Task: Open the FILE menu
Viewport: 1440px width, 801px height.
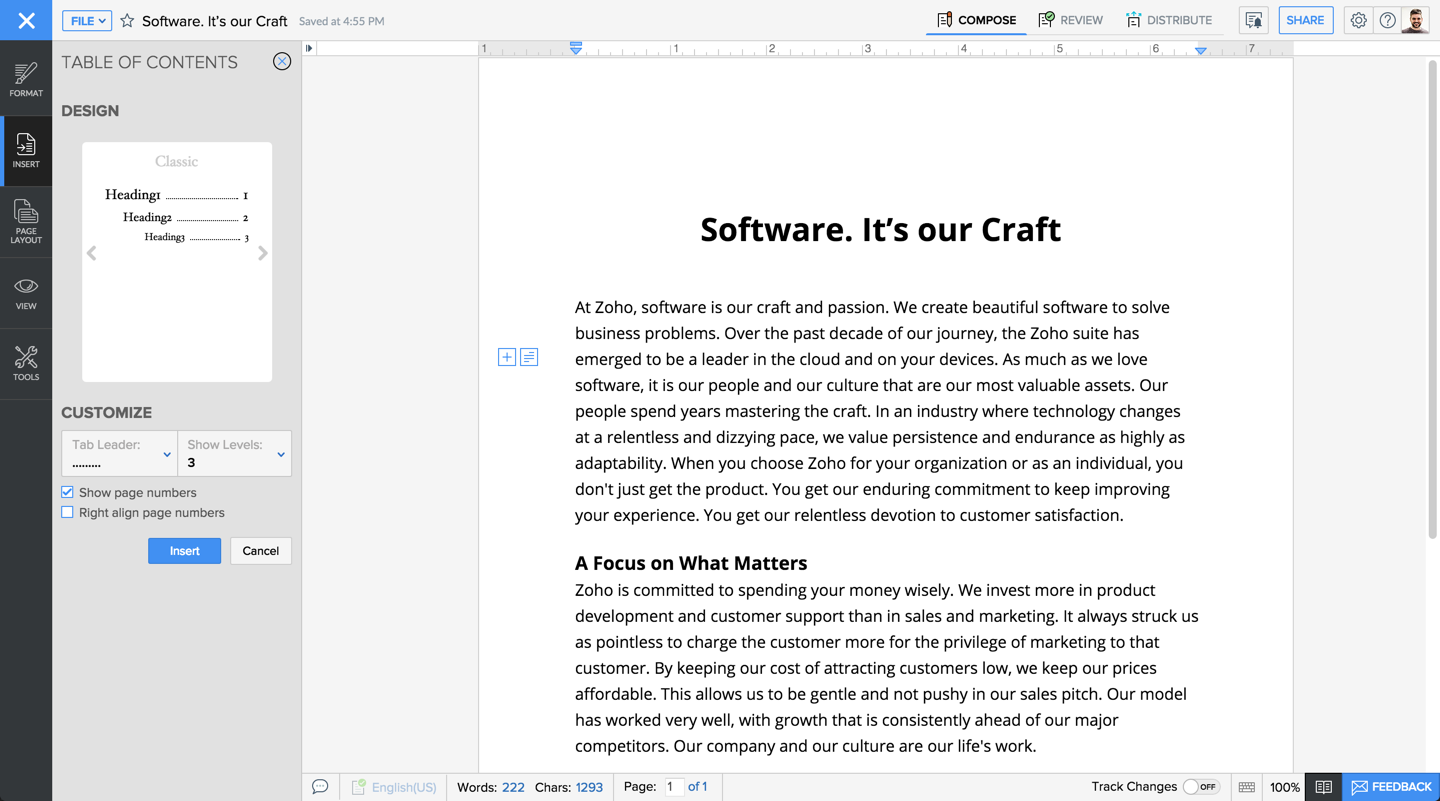Action: (x=86, y=20)
